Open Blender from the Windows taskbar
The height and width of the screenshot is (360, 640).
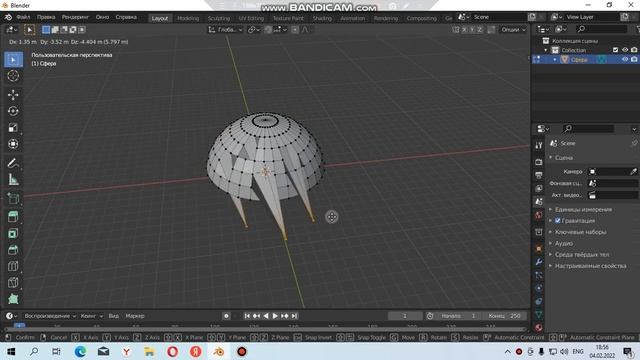tap(218, 351)
